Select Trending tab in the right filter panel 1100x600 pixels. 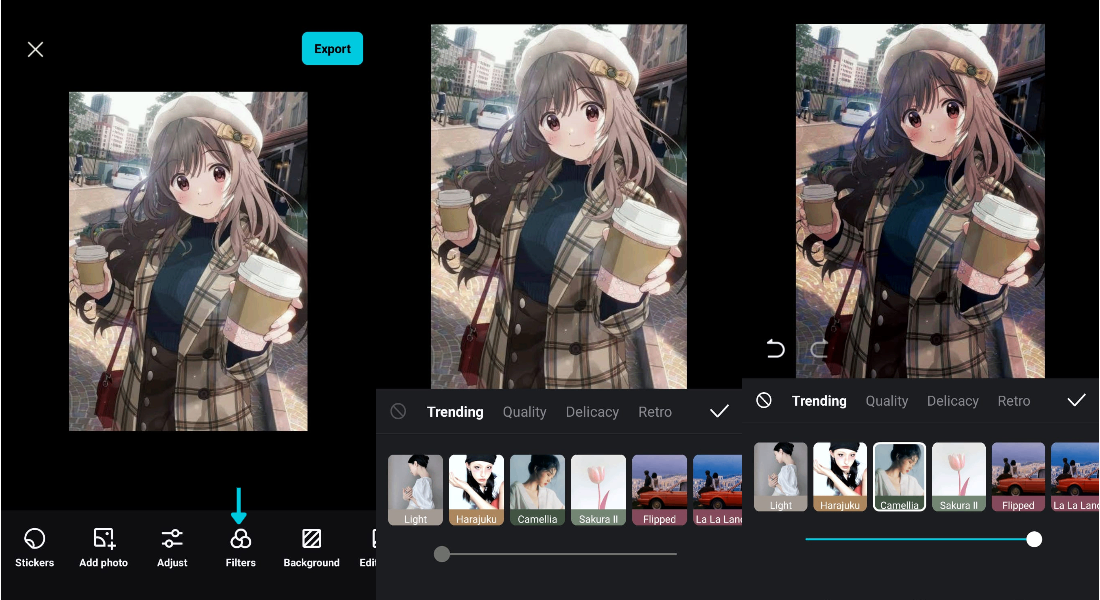819,401
